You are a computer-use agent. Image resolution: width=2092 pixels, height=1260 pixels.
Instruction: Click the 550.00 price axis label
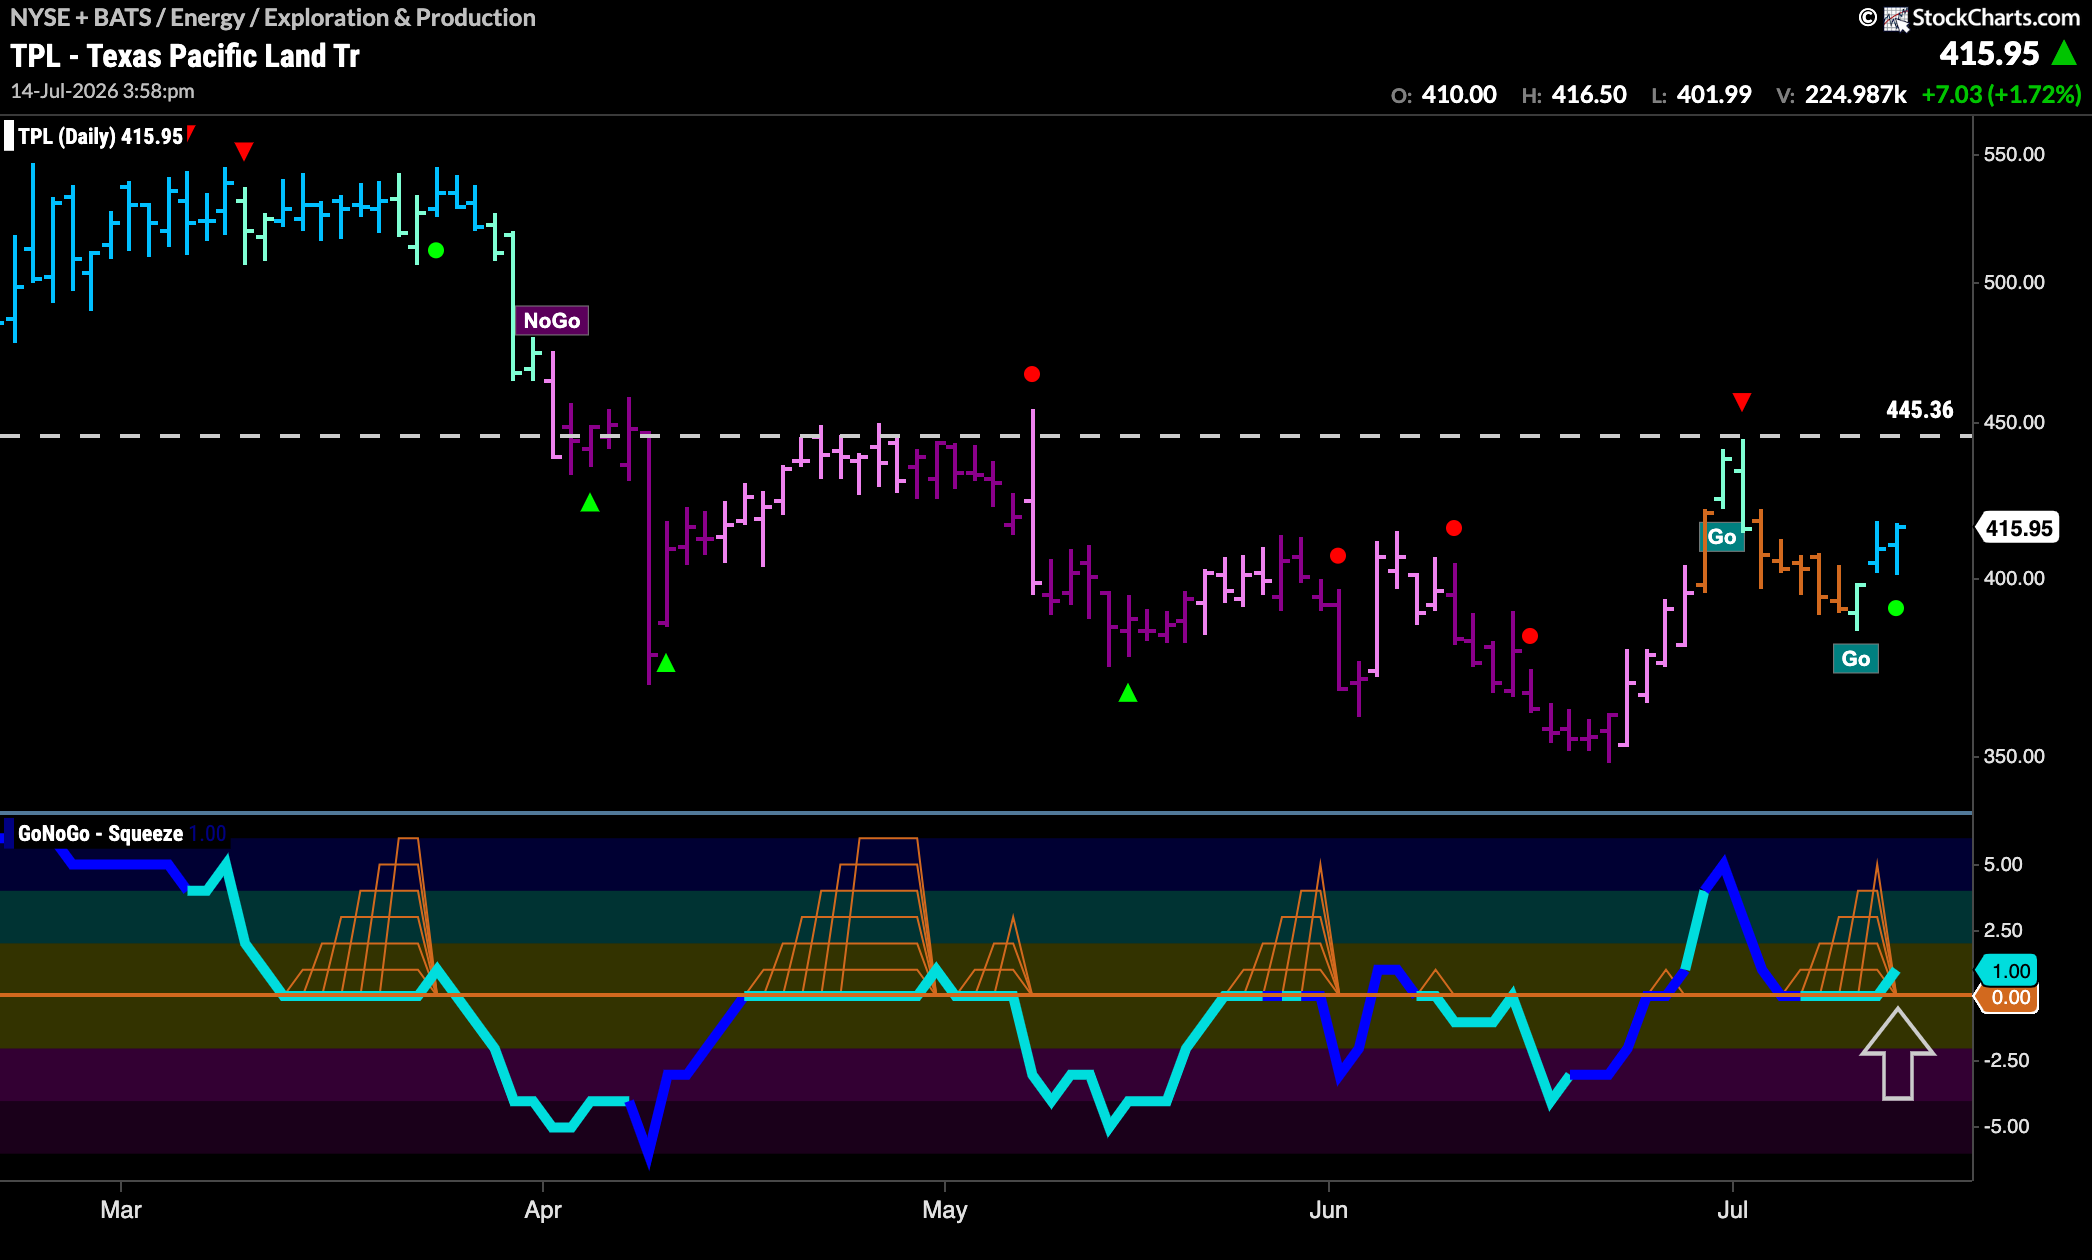(2014, 155)
